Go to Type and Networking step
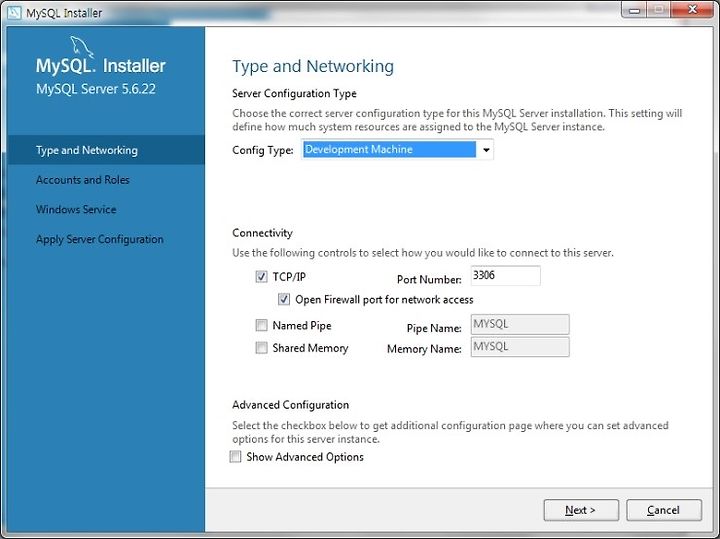 [x=106, y=150]
